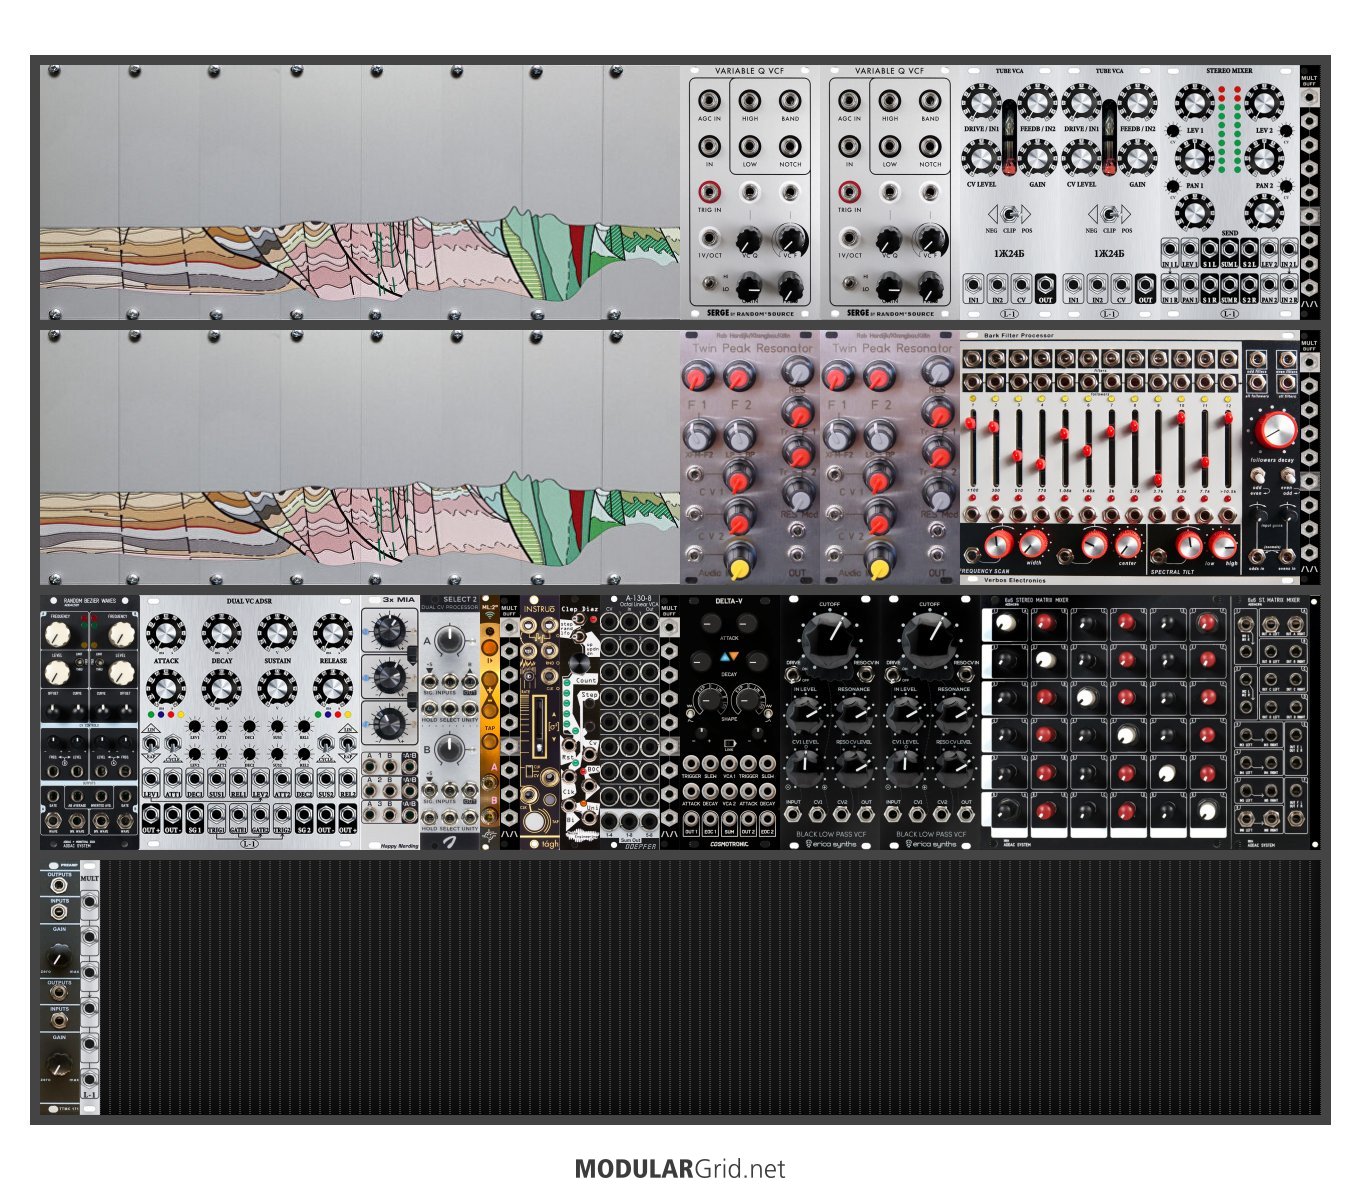Toggle DRIVE switch on right Black Low Pass VCF

[x=895, y=675]
